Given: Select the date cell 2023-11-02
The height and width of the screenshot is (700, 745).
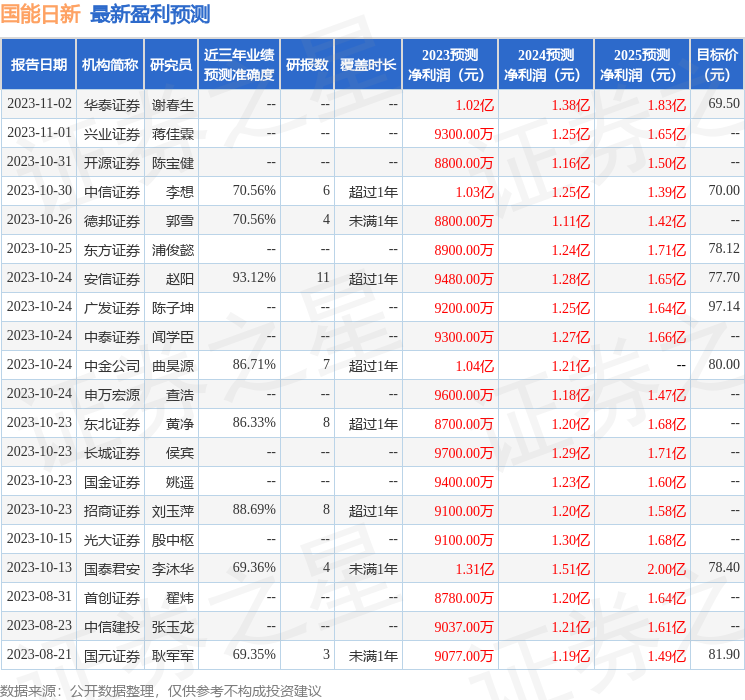Looking at the screenshot, I should pyautogui.click(x=39, y=104).
